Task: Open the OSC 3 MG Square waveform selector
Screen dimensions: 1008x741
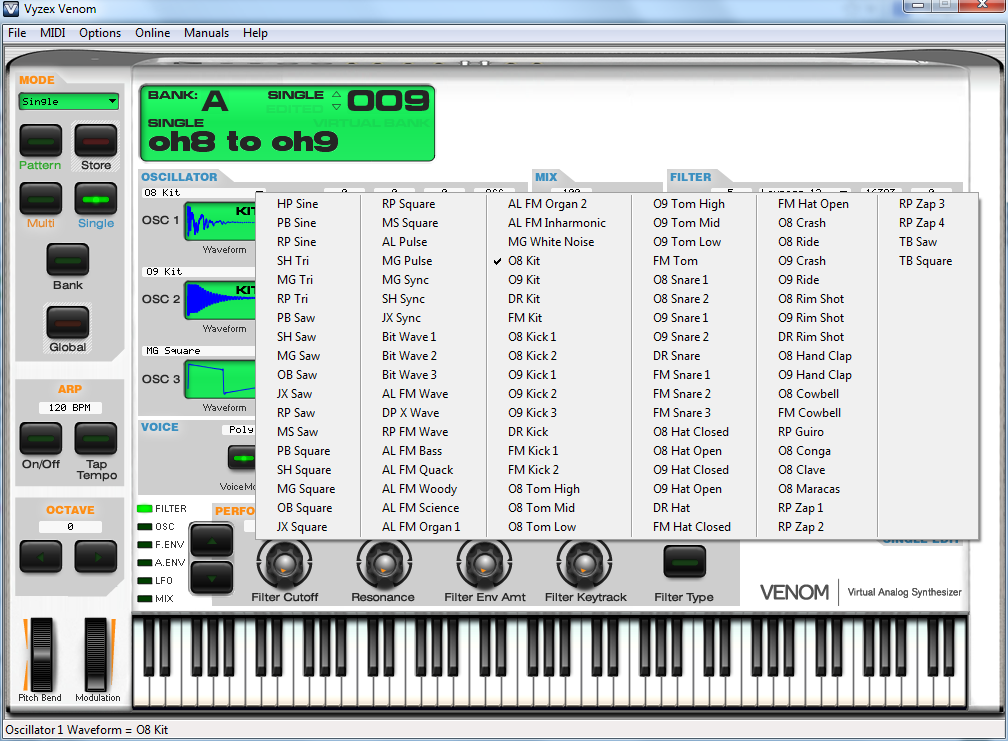Action: click(x=198, y=351)
